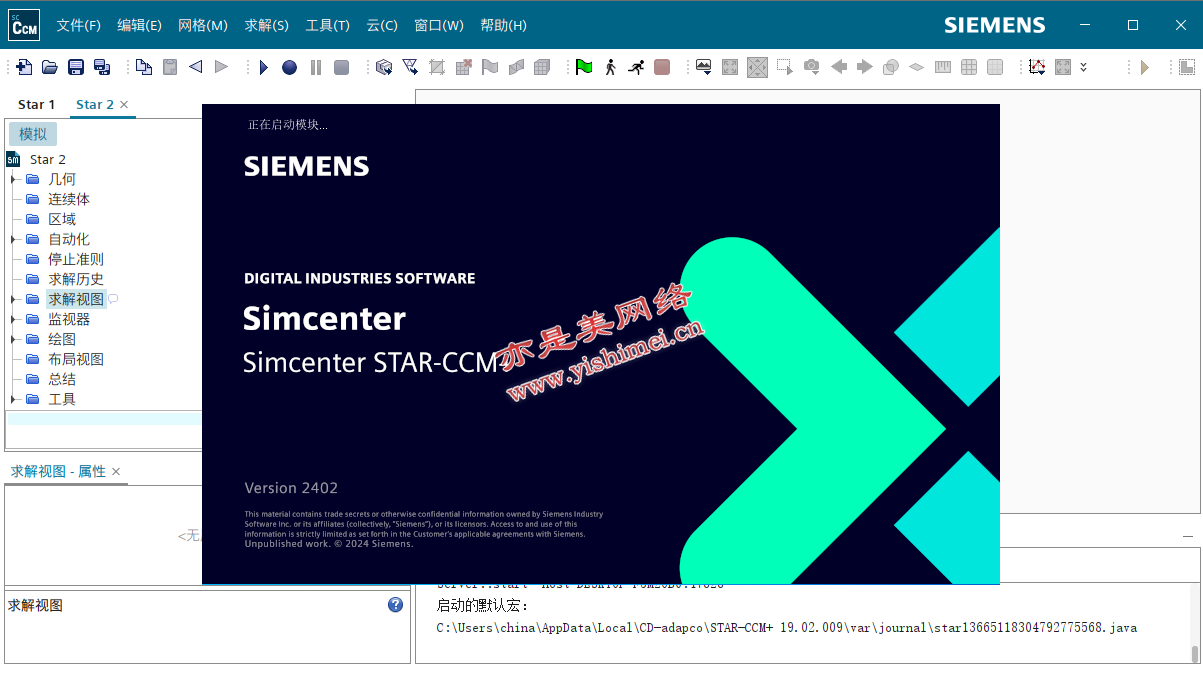The image size is (1203, 689).
Task: Click the red square Stop solver icon
Action: (x=662, y=67)
